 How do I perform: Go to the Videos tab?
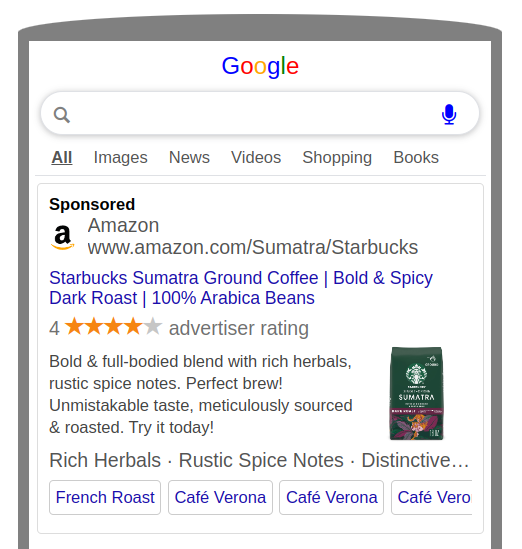pos(256,158)
